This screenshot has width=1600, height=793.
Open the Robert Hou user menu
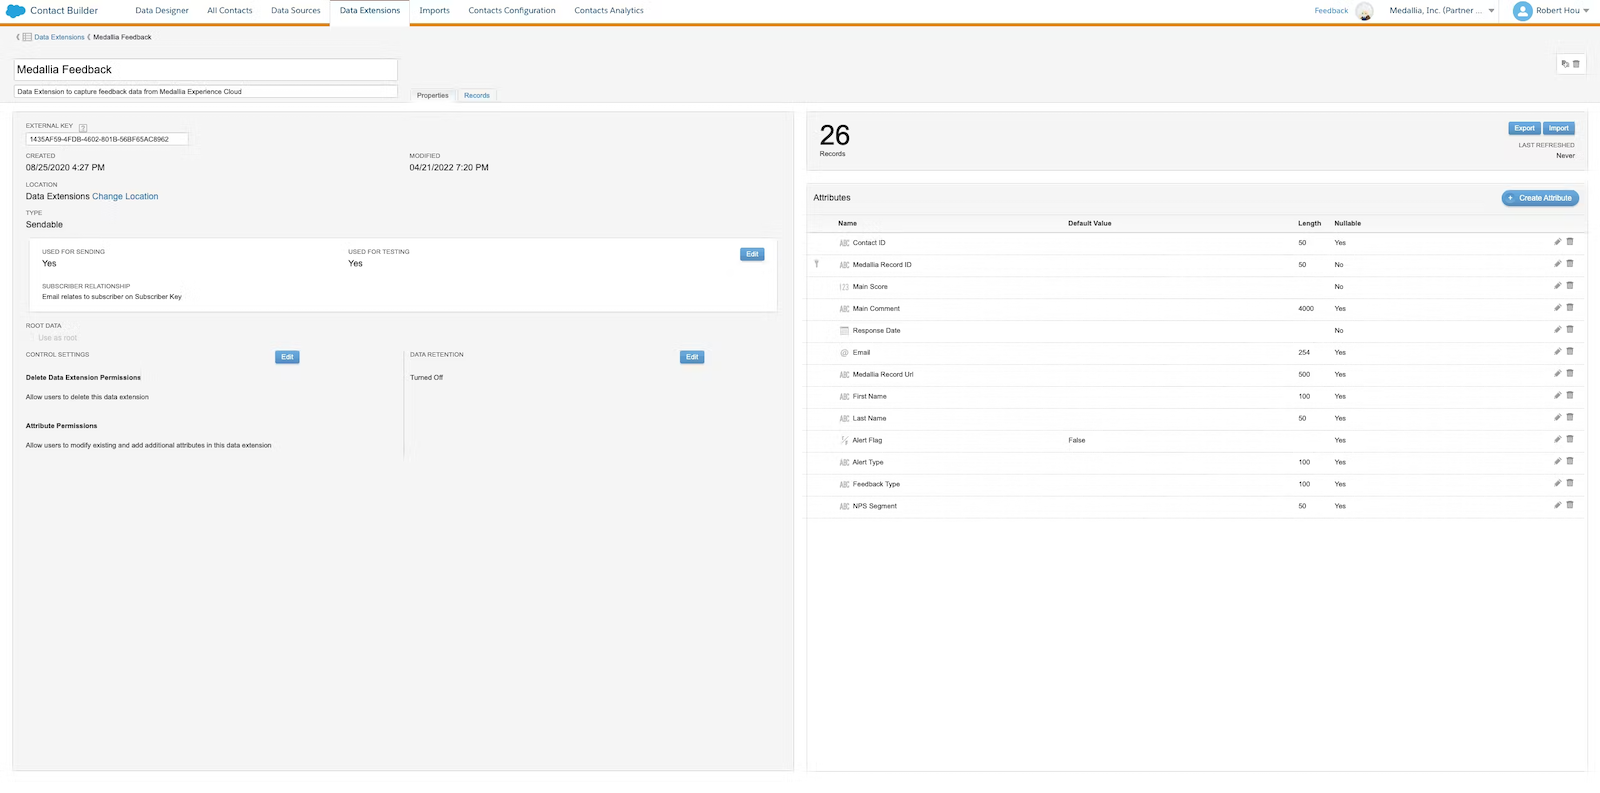click(x=1551, y=11)
